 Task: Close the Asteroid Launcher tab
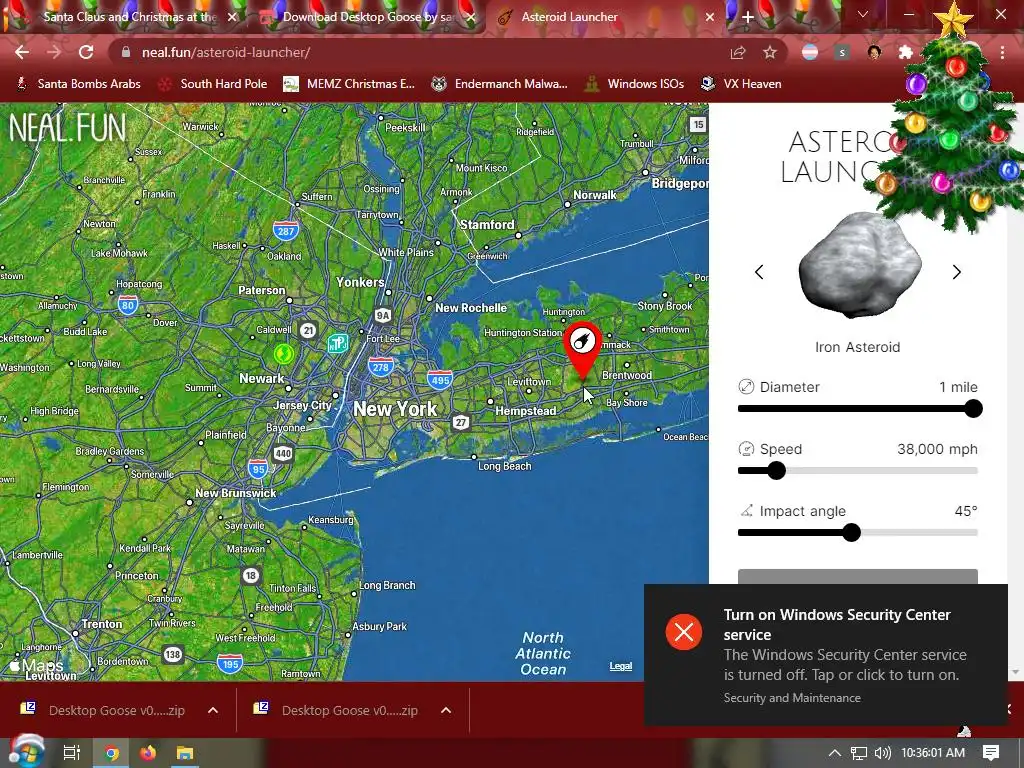click(710, 18)
